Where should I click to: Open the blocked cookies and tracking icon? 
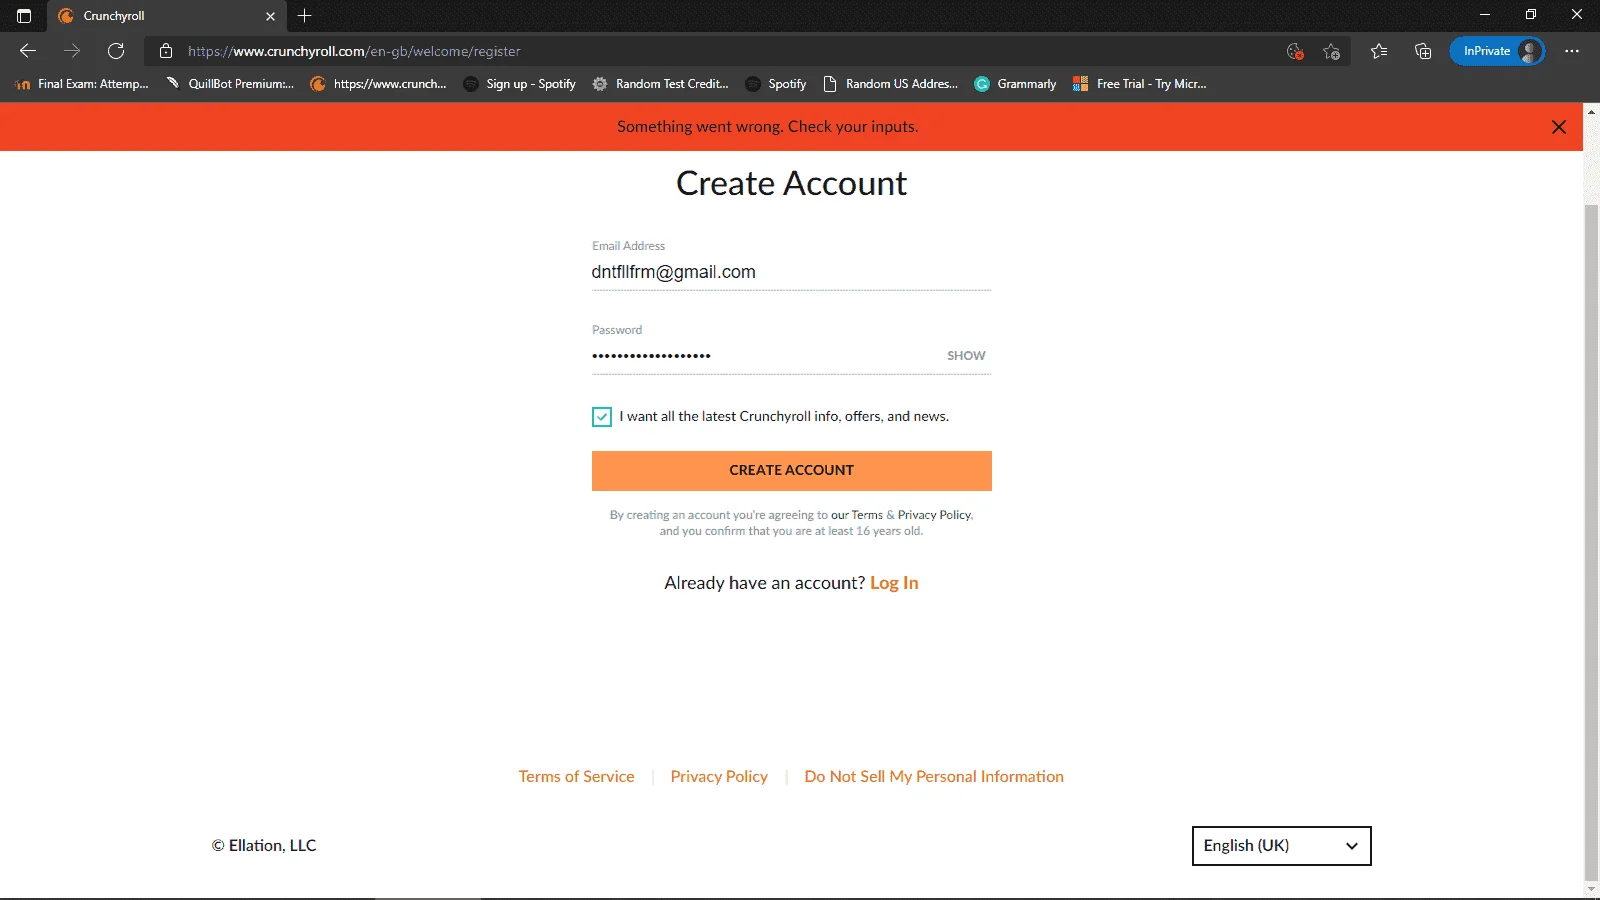(x=1295, y=51)
